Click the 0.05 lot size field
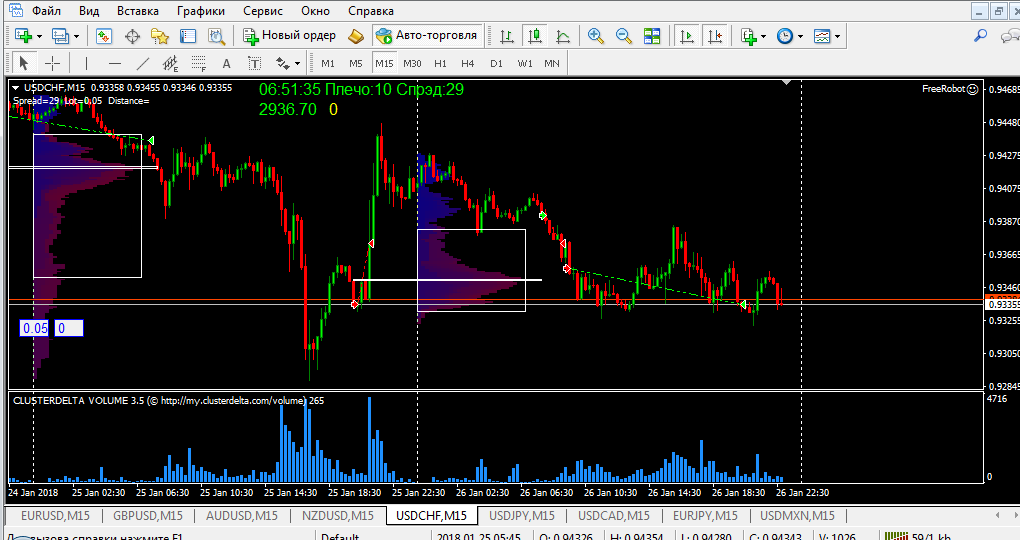1020x540 pixels. tap(35, 329)
